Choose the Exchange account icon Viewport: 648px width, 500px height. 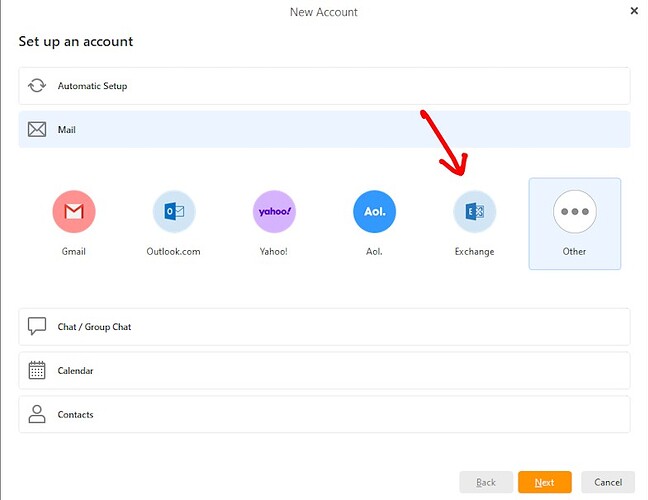pos(474,212)
